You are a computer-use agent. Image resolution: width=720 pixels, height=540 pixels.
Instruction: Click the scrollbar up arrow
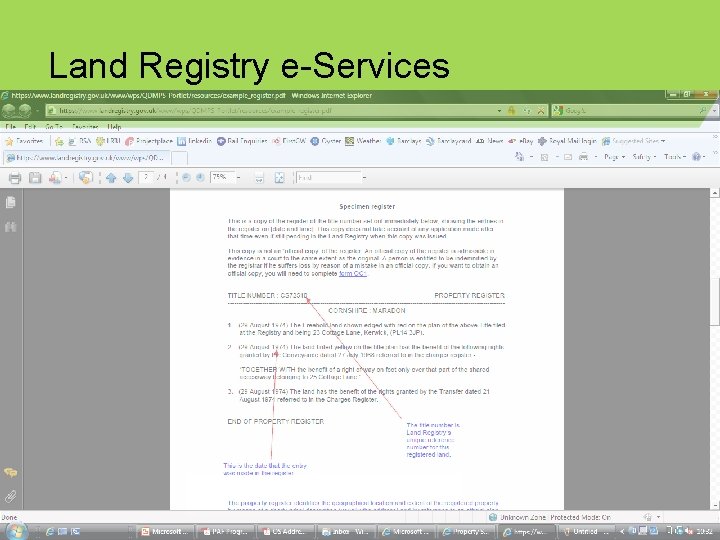(714, 193)
